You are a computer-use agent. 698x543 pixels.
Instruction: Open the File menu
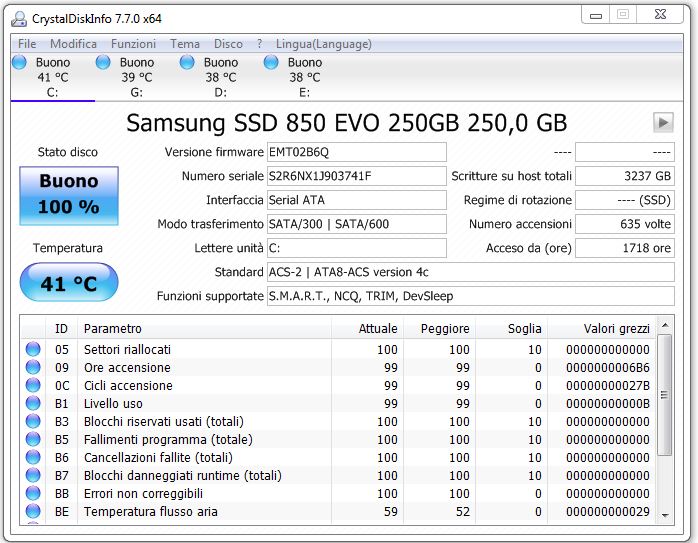[27, 44]
